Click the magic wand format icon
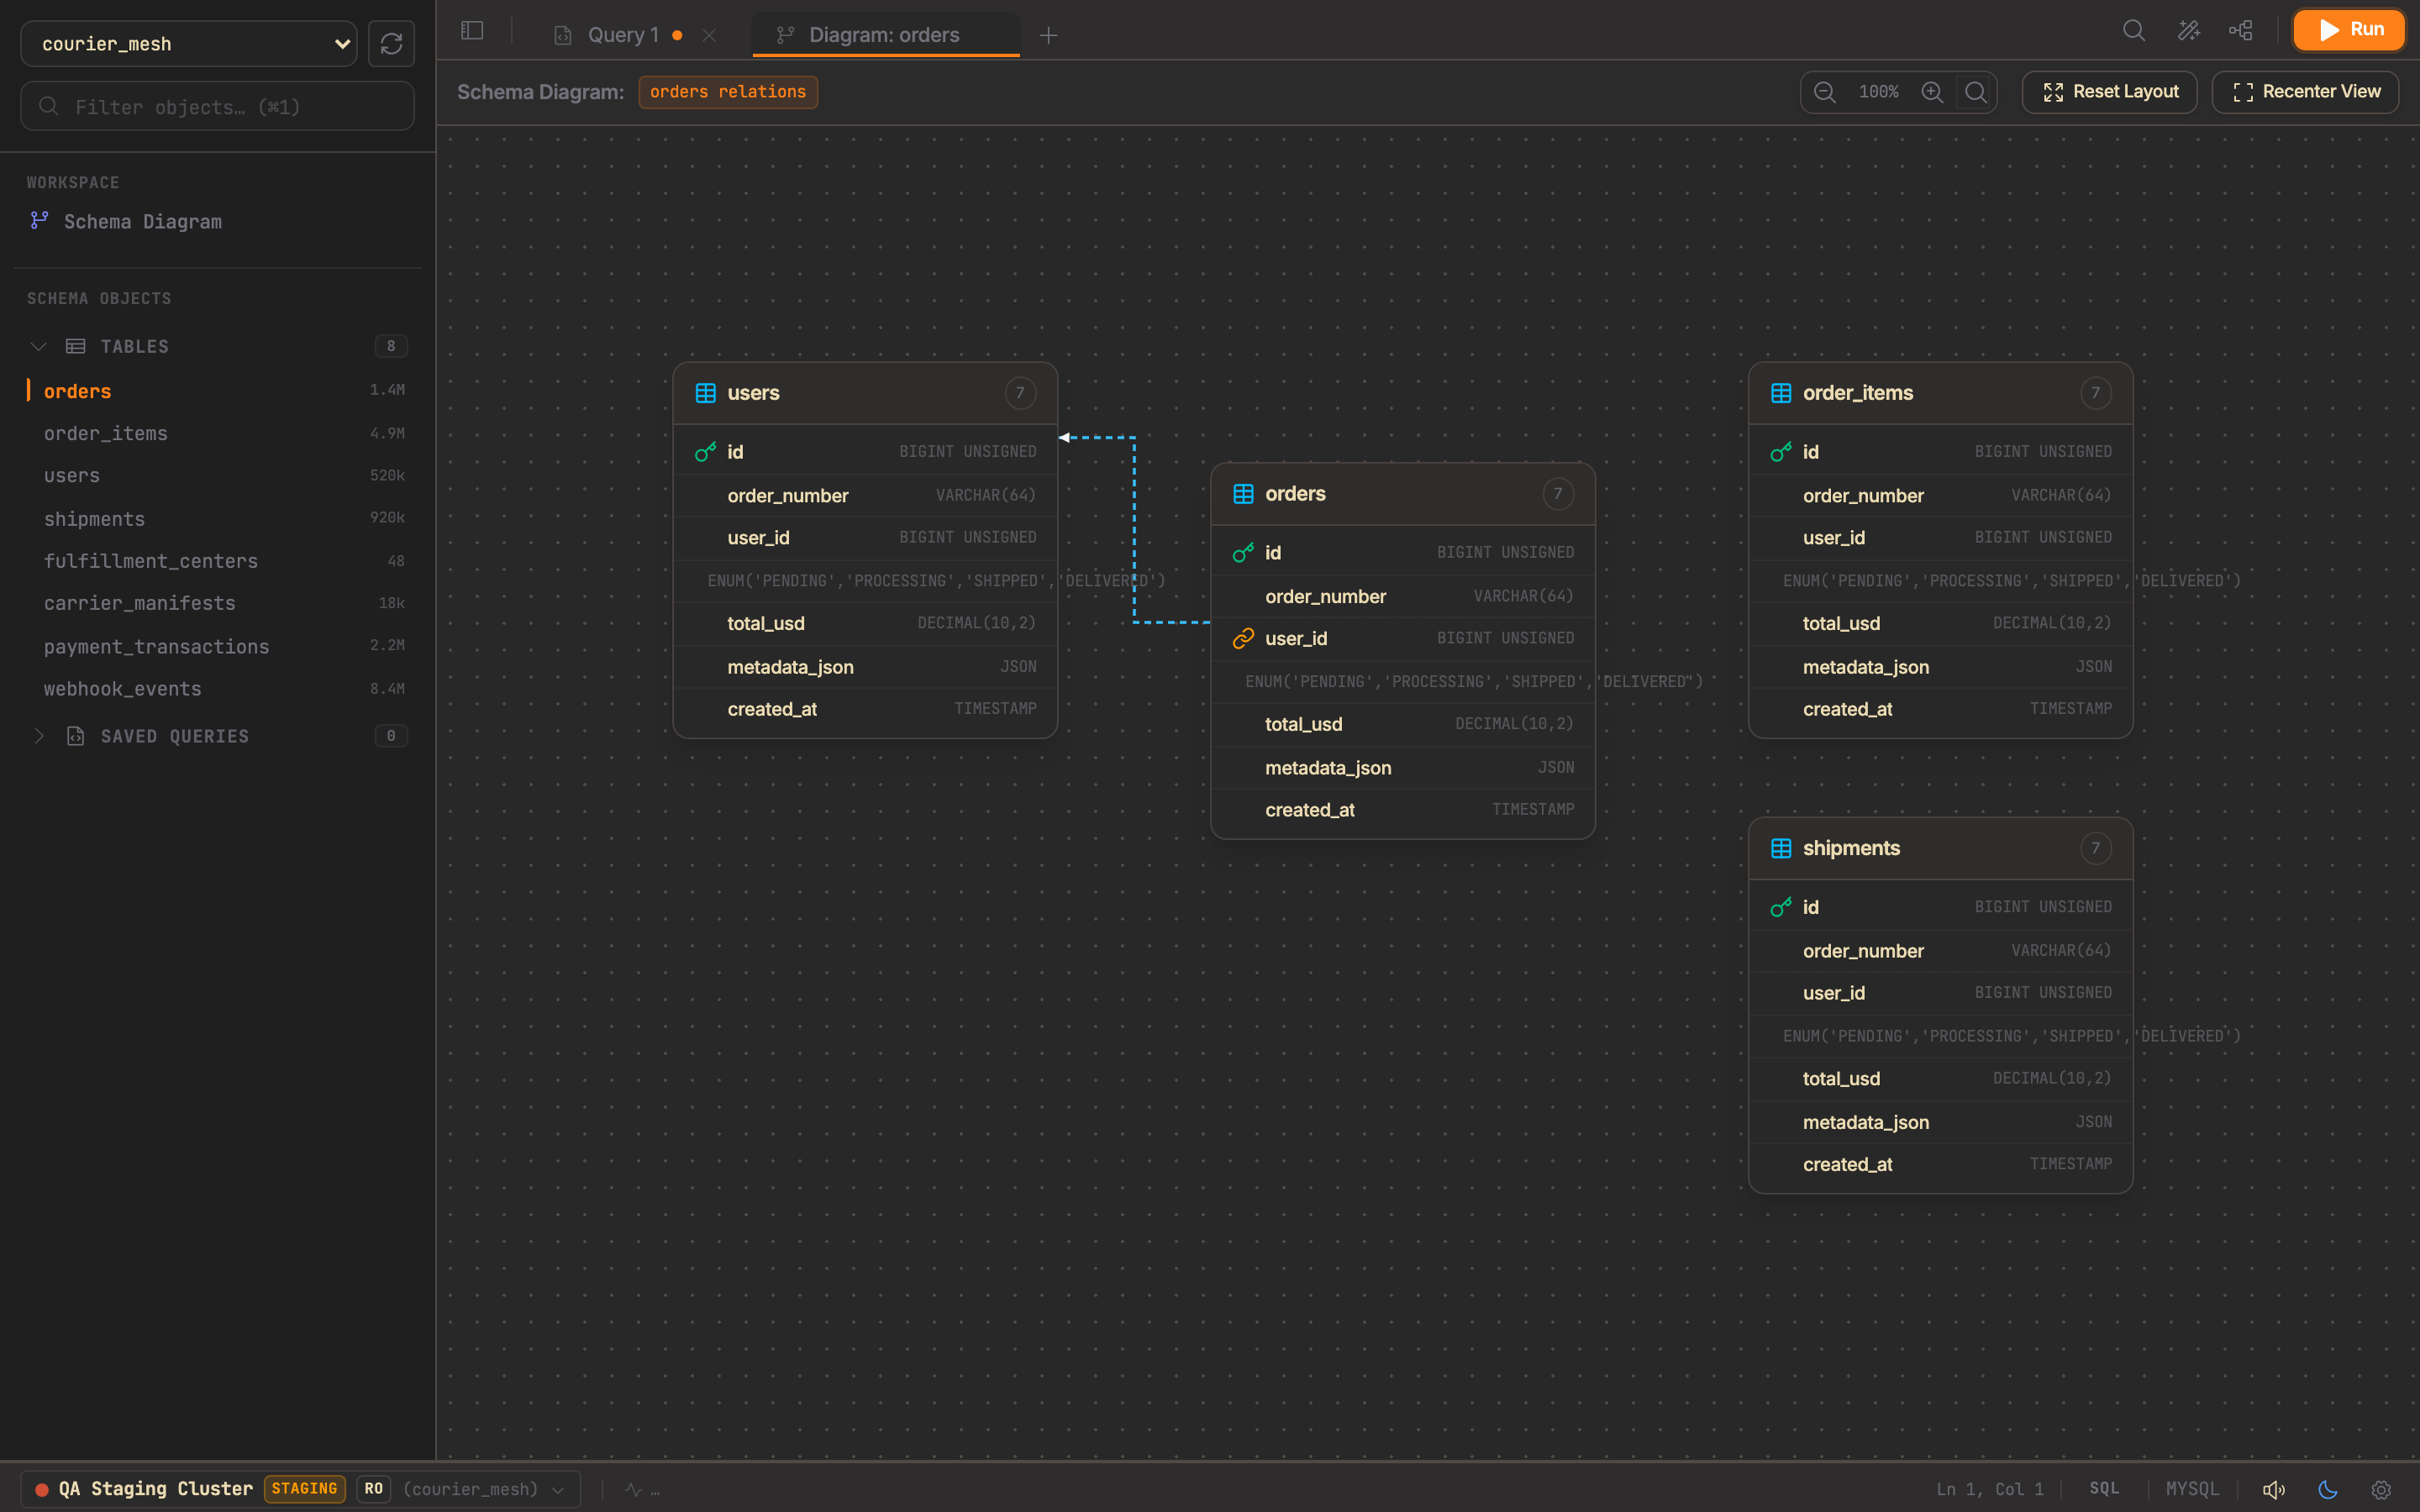The height and width of the screenshot is (1512, 2420). tap(2188, 30)
